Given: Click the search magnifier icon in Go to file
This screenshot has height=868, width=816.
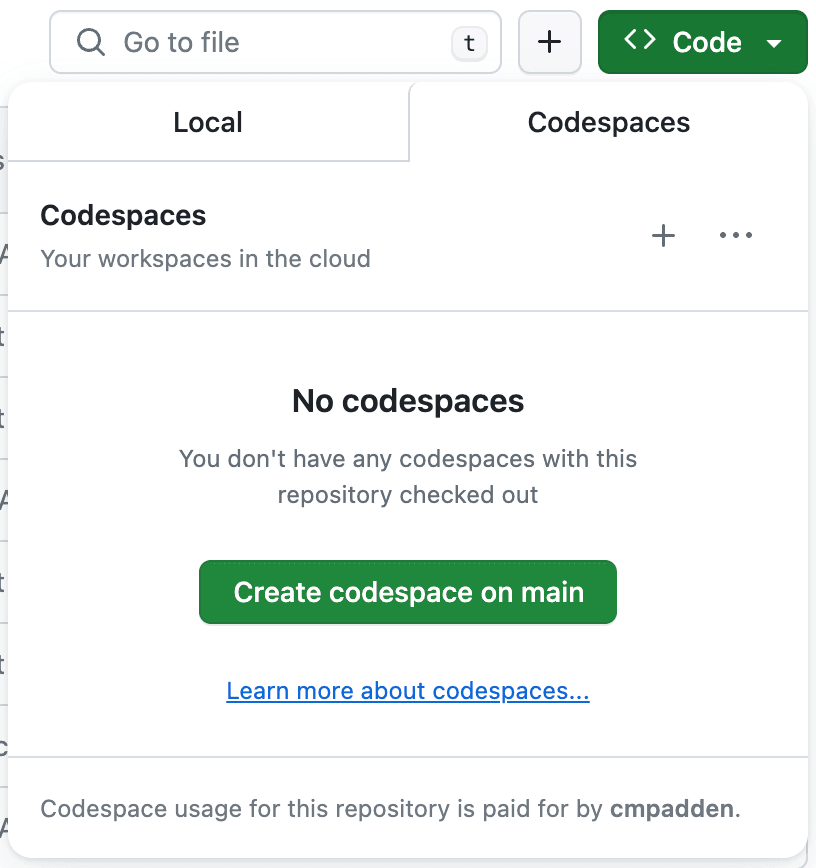Looking at the screenshot, I should (x=90, y=42).
